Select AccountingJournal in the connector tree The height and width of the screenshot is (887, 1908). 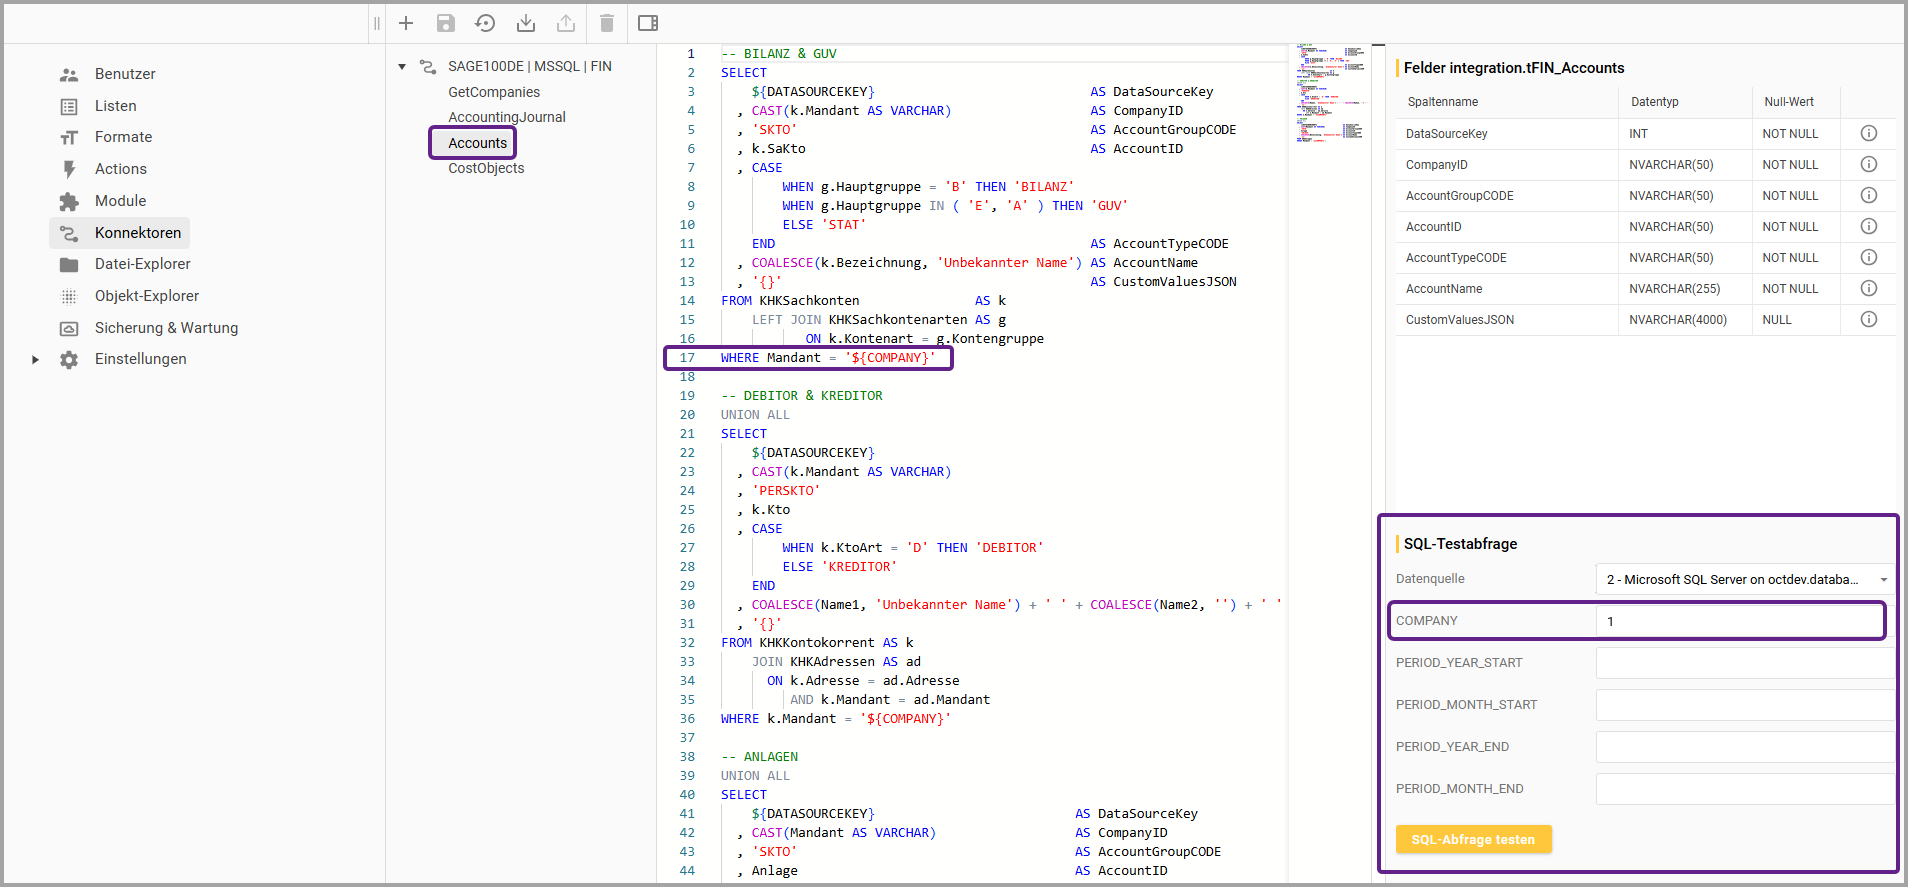(507, 117)
